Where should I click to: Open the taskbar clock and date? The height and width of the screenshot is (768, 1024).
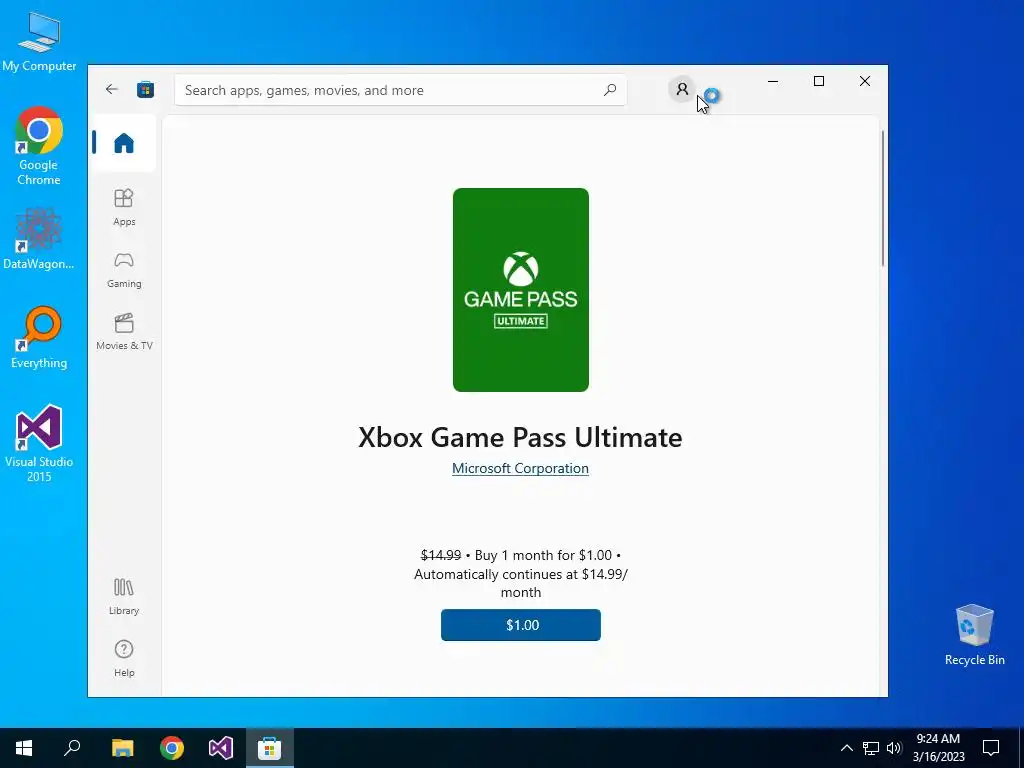(x=938, y=748)
